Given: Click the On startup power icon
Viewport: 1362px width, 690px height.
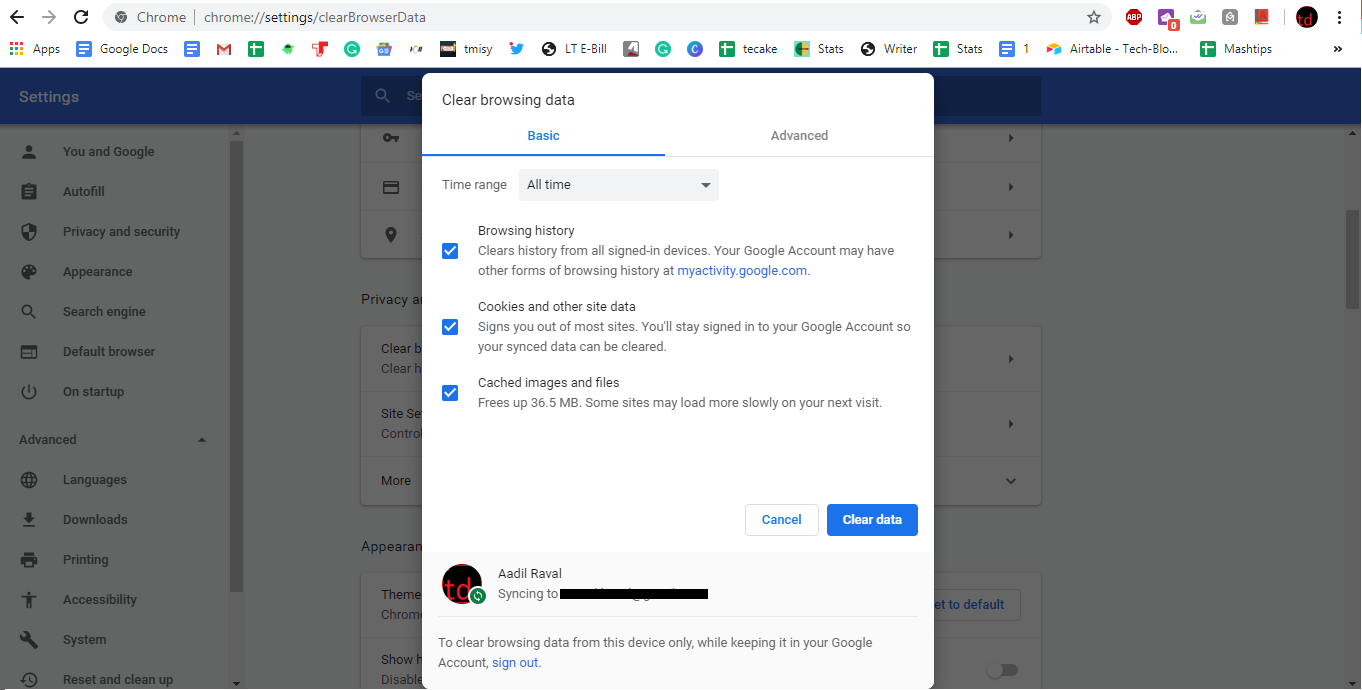Looking at the screenshot, I should (29, 391).
